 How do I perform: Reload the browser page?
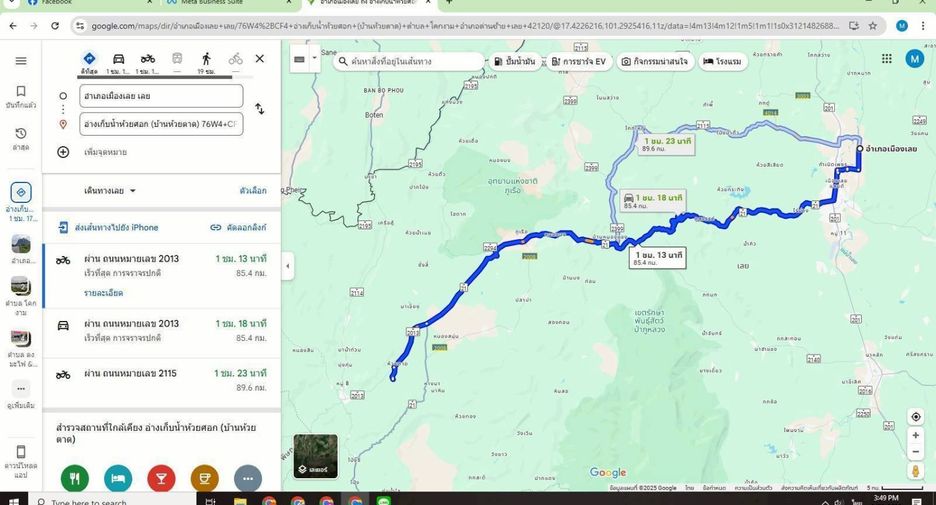click(55, 26)
